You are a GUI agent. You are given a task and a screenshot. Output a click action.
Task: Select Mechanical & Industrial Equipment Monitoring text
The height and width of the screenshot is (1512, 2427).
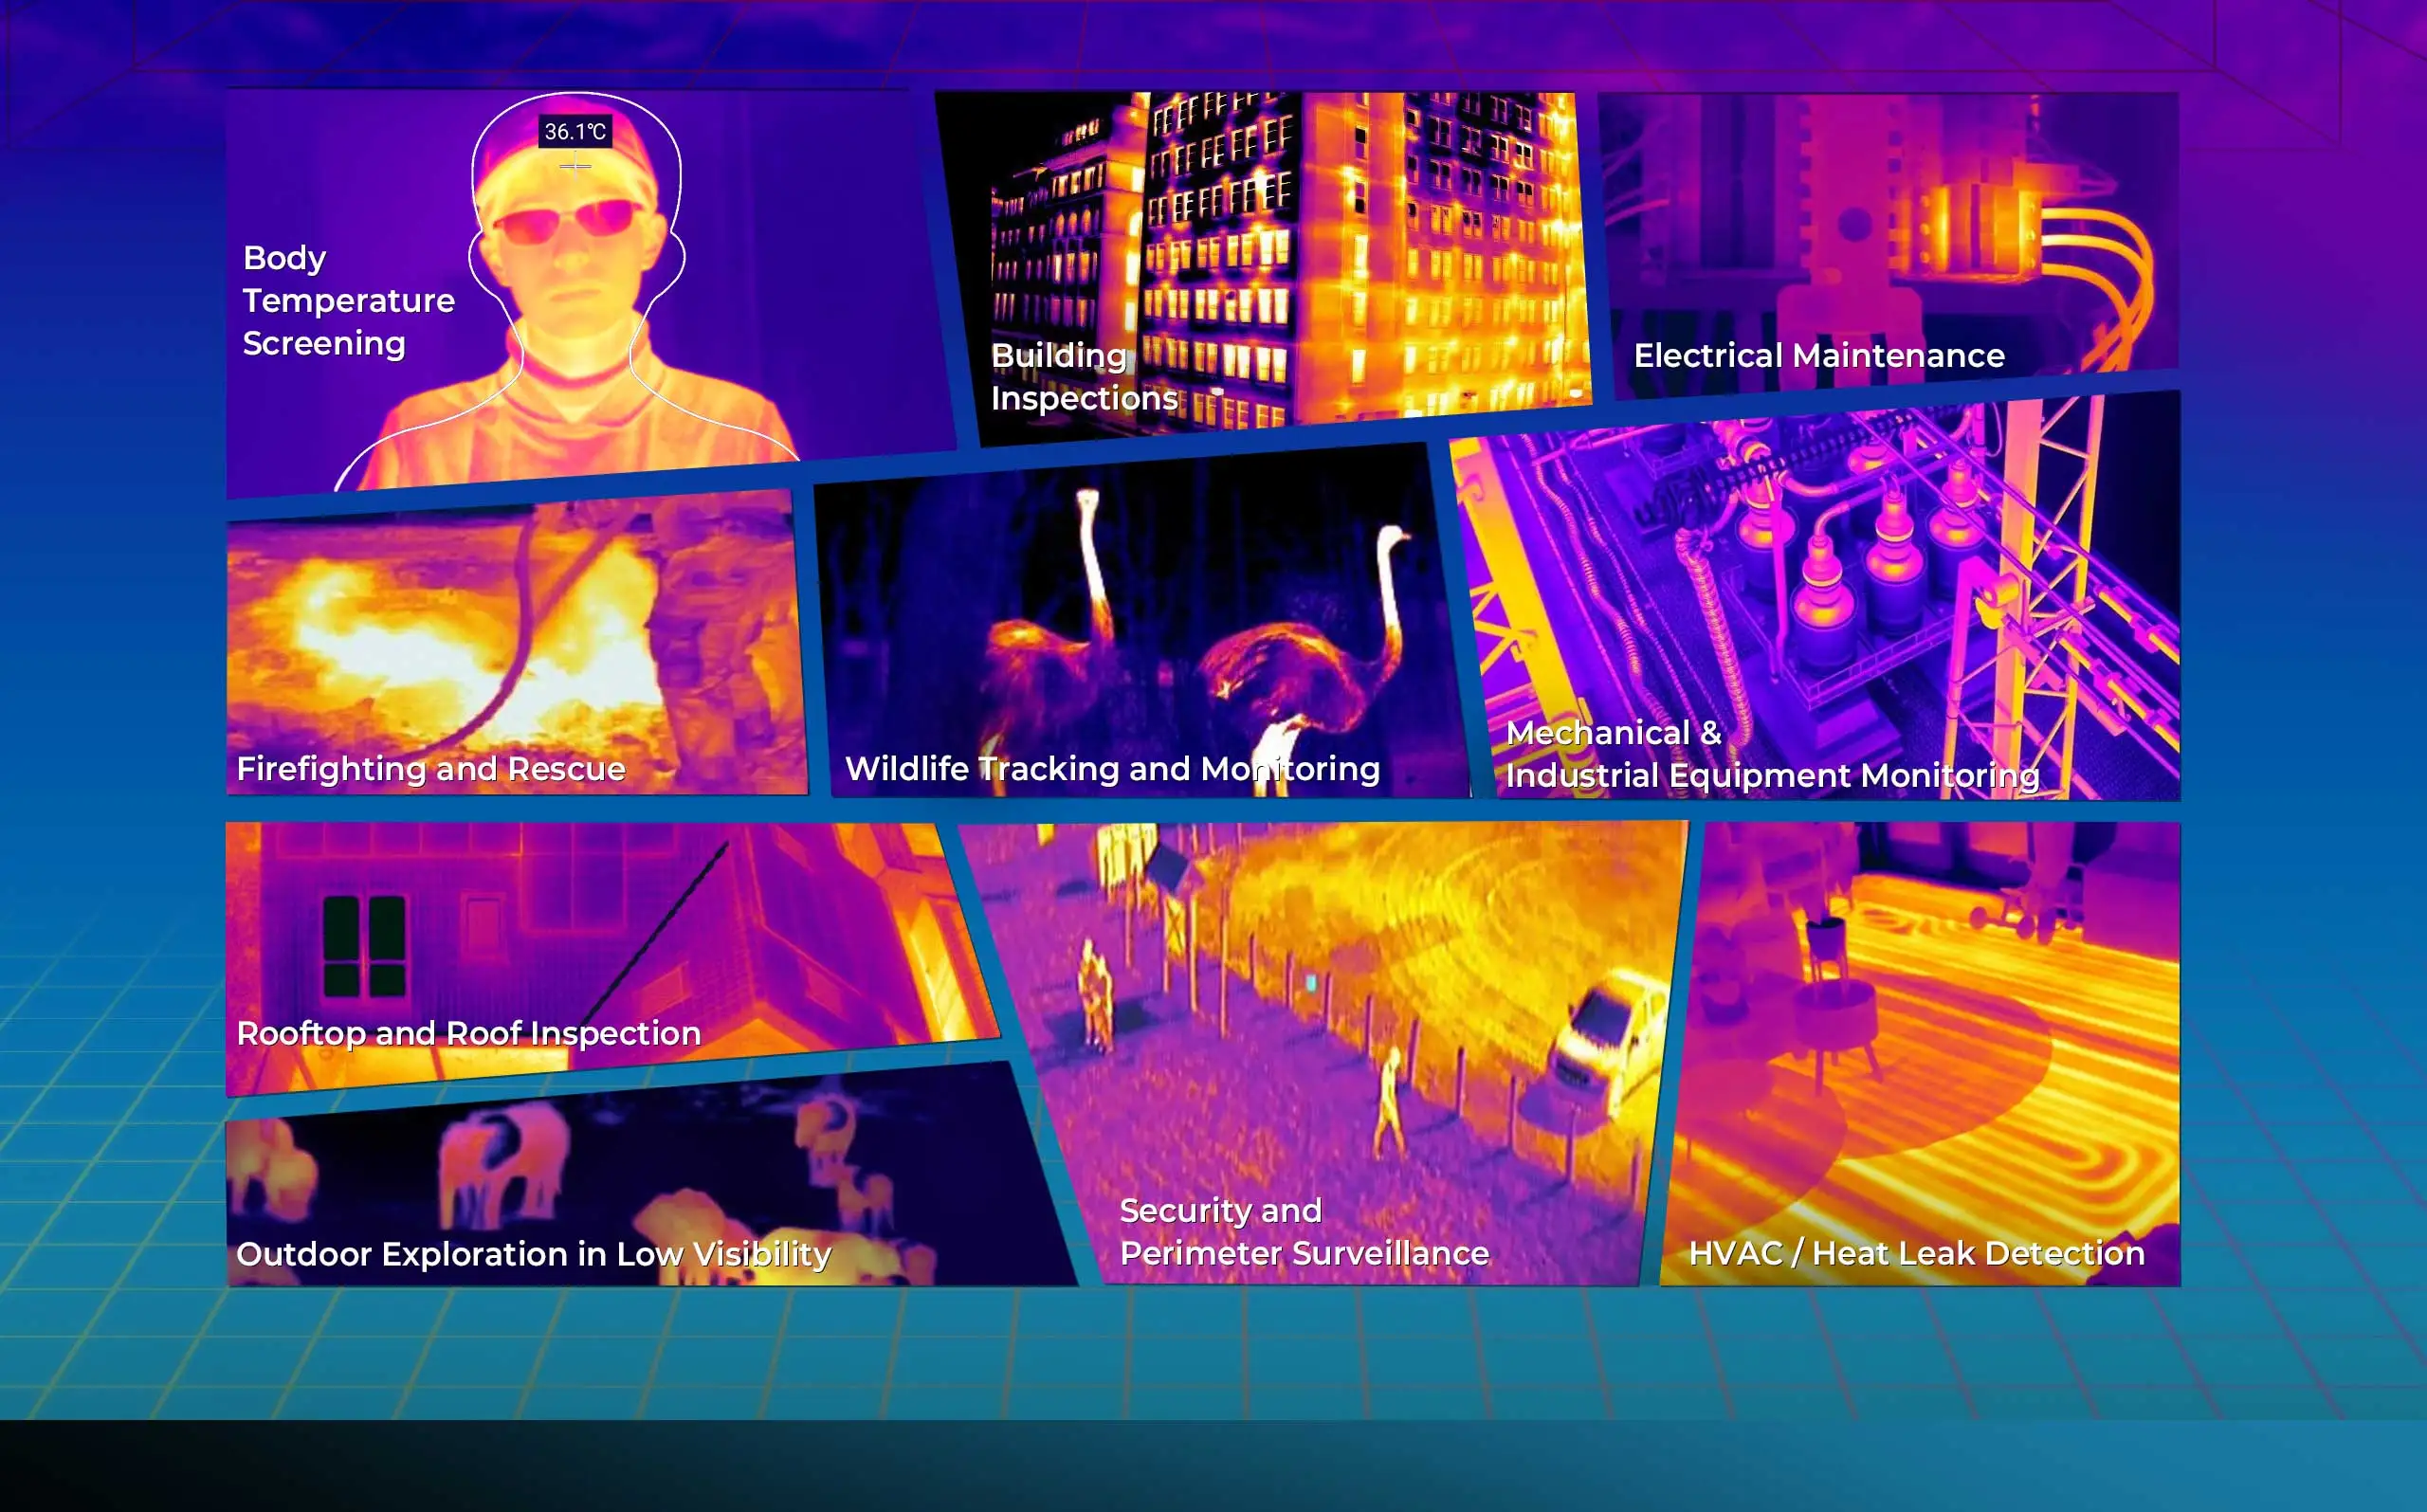click(x=1771, y=754)
